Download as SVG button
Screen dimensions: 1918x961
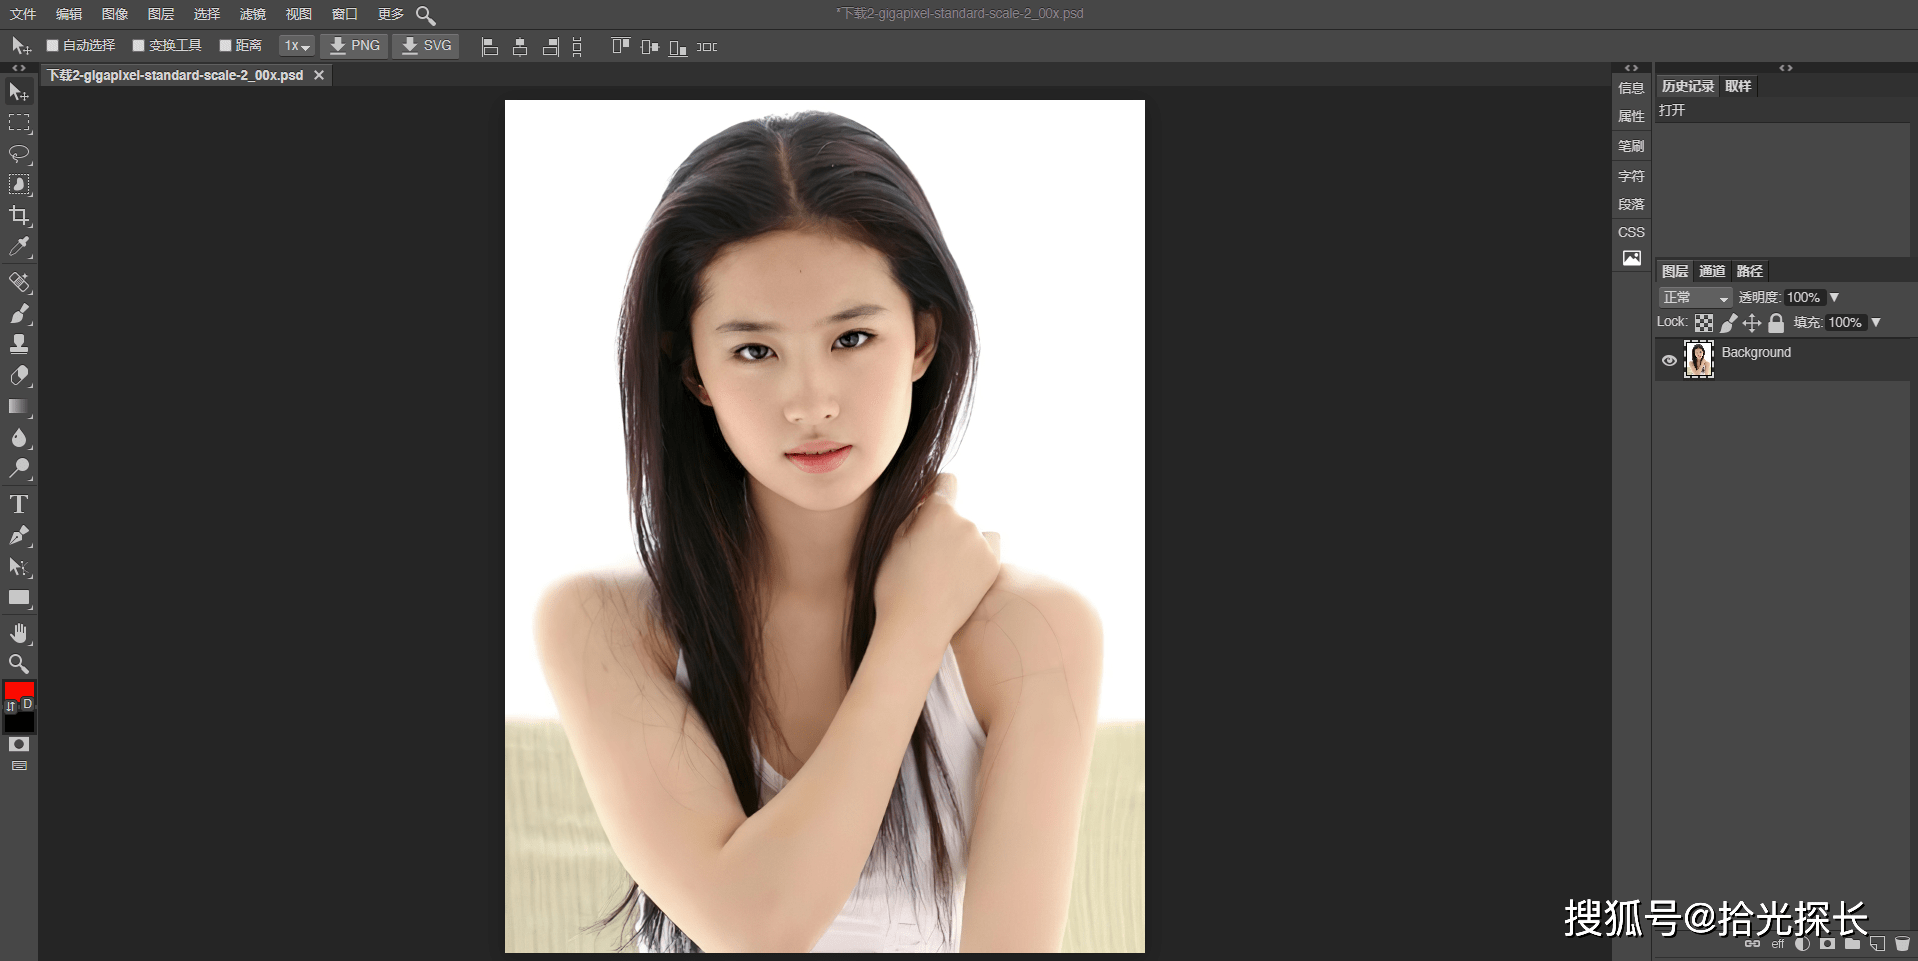pos(426,46)
